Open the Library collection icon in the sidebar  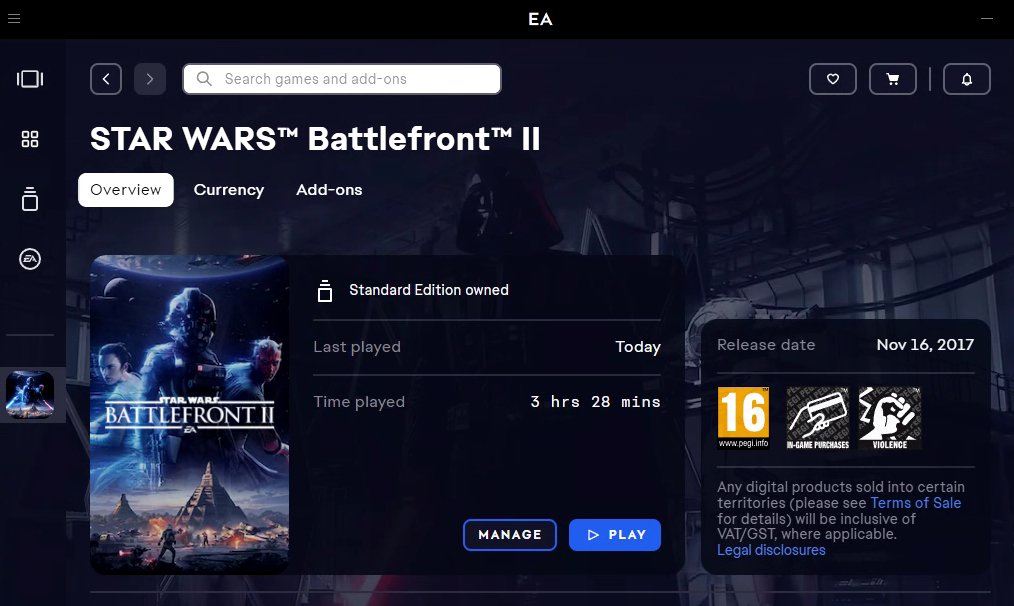point(30,199)
